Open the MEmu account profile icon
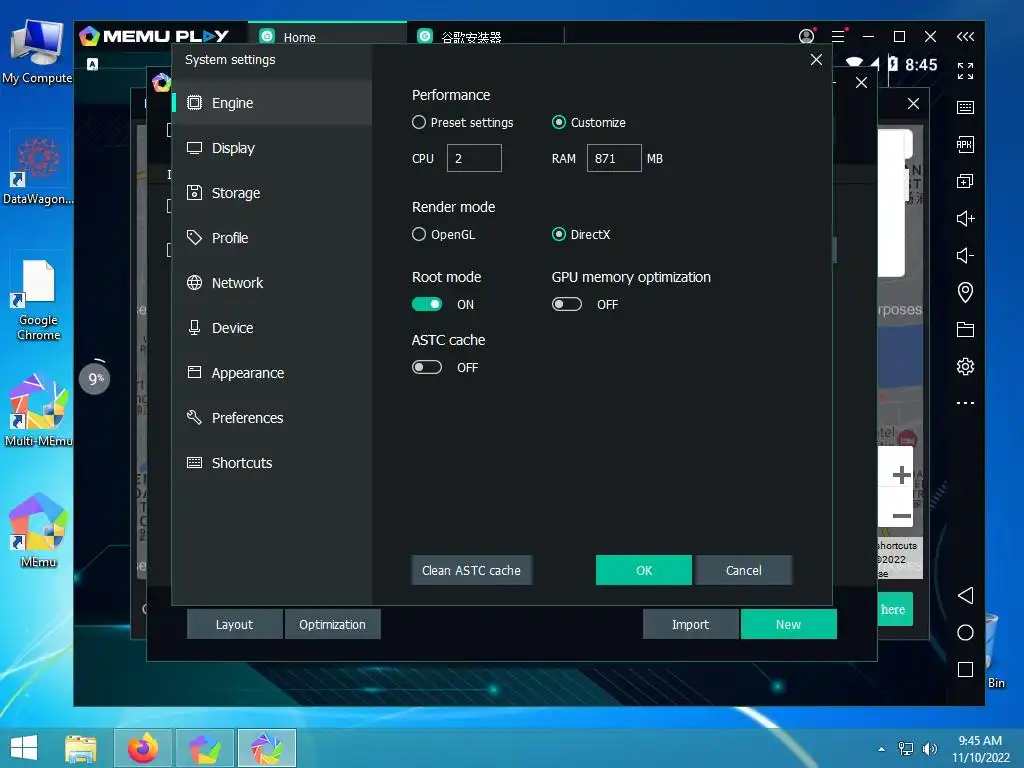1024x768 pixels. click(x=807, y=36)
